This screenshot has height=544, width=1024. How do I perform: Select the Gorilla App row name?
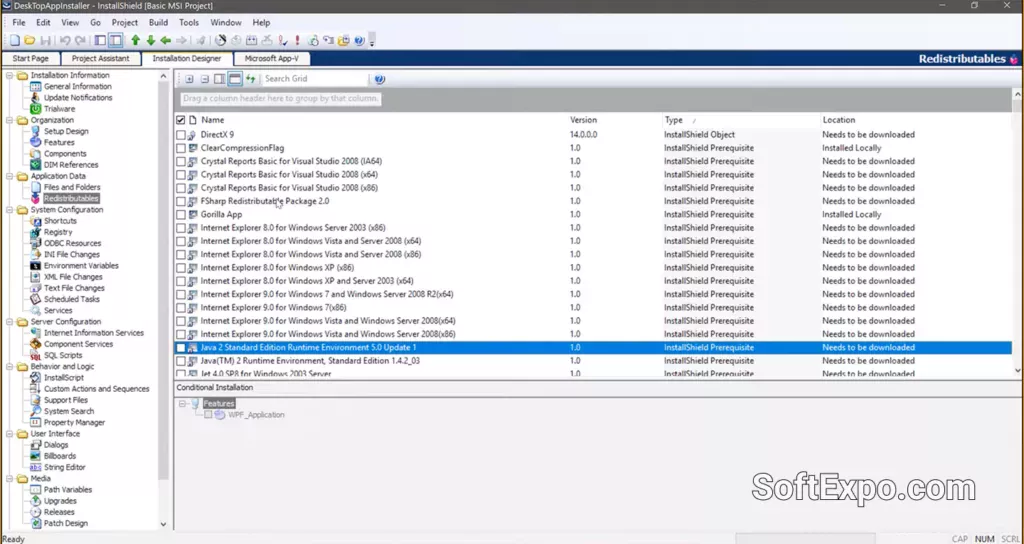221,214
